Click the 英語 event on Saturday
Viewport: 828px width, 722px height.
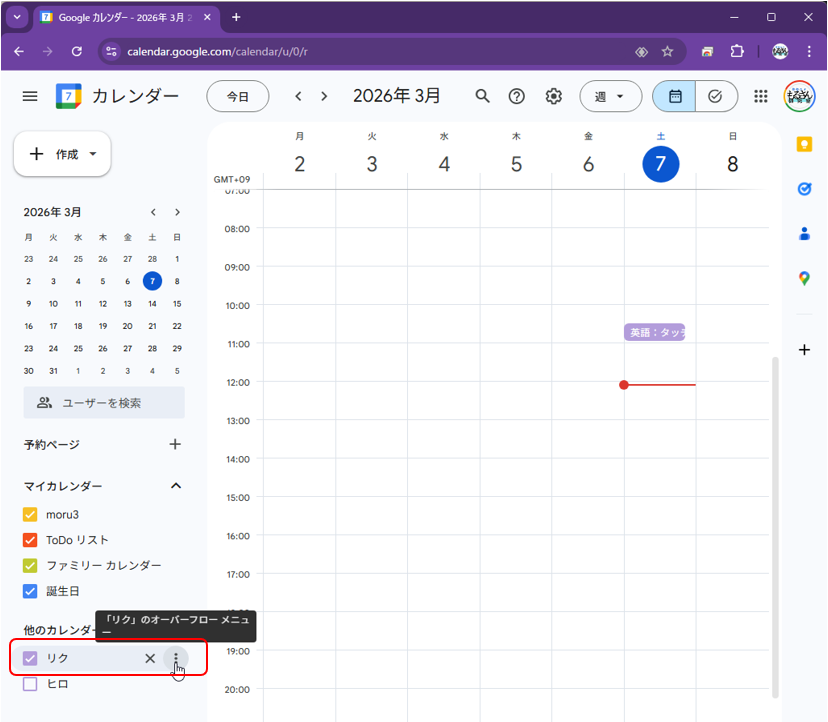654,332
